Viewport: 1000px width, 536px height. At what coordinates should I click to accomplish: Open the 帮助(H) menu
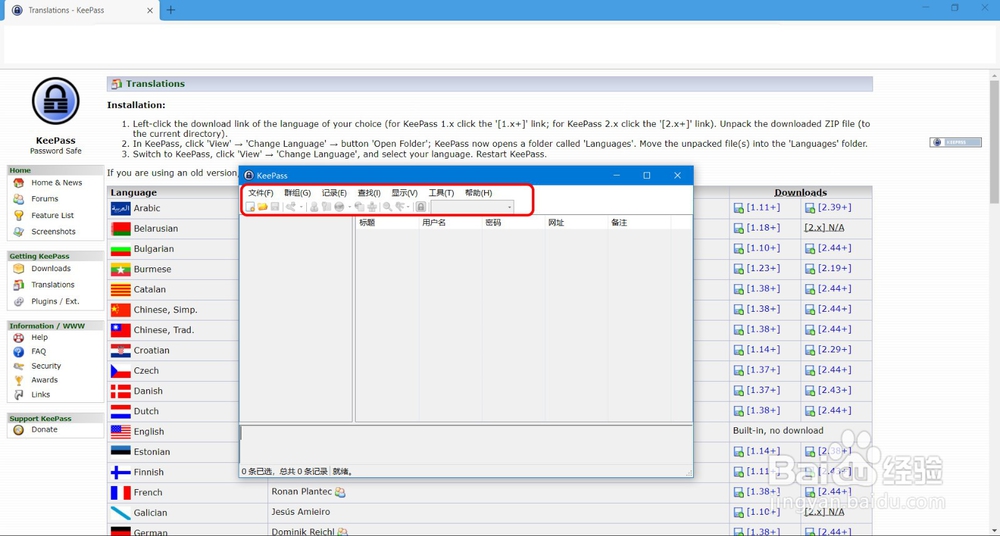(479, 193)
